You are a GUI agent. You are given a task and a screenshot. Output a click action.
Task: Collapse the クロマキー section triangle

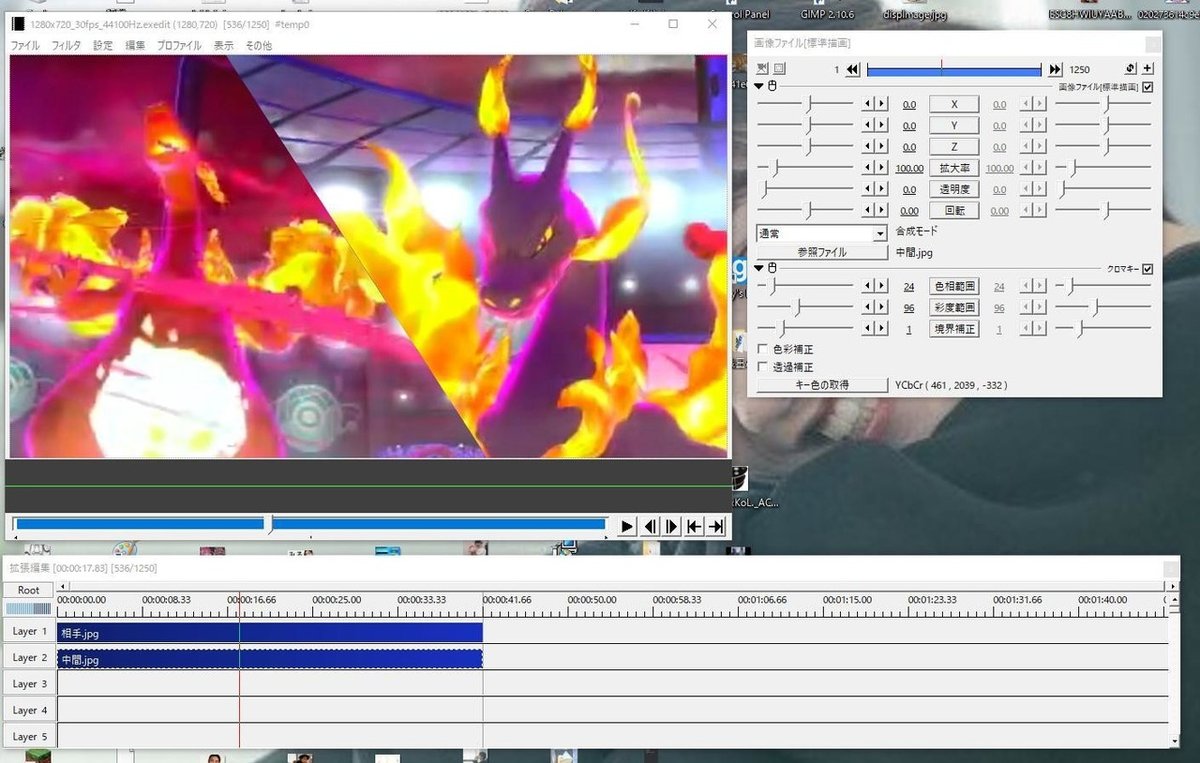(760, 268)
